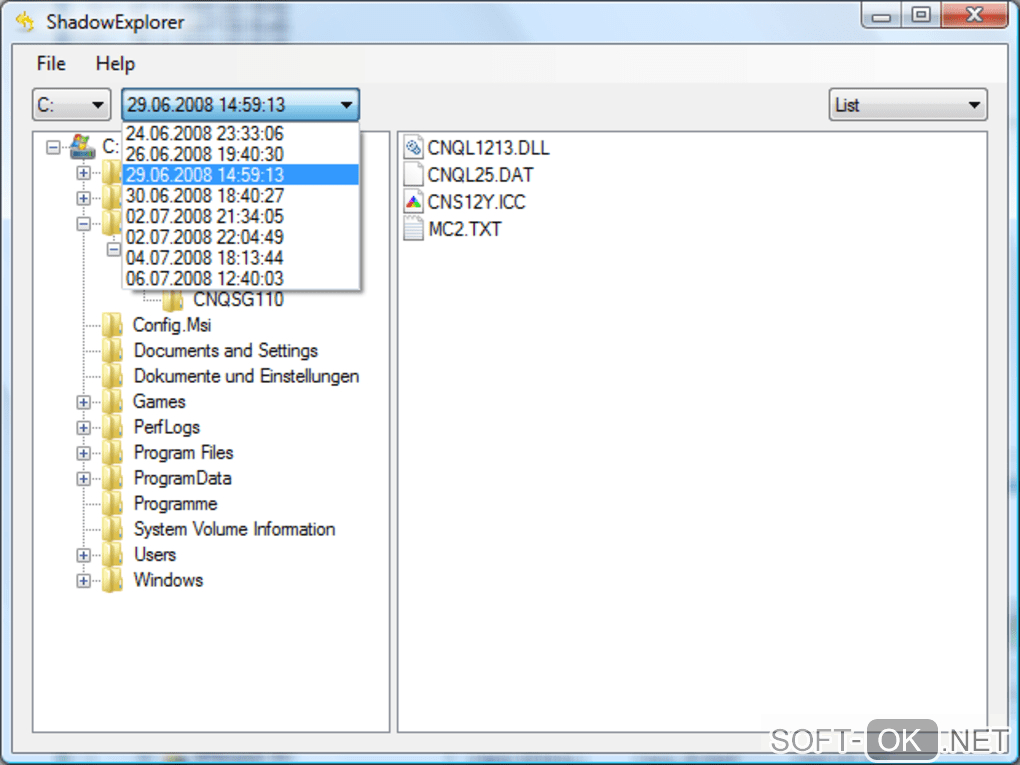This screenshot has width=1020, height=765.
Task: Select file name CNQL1213.DLL
Action: 489,148
